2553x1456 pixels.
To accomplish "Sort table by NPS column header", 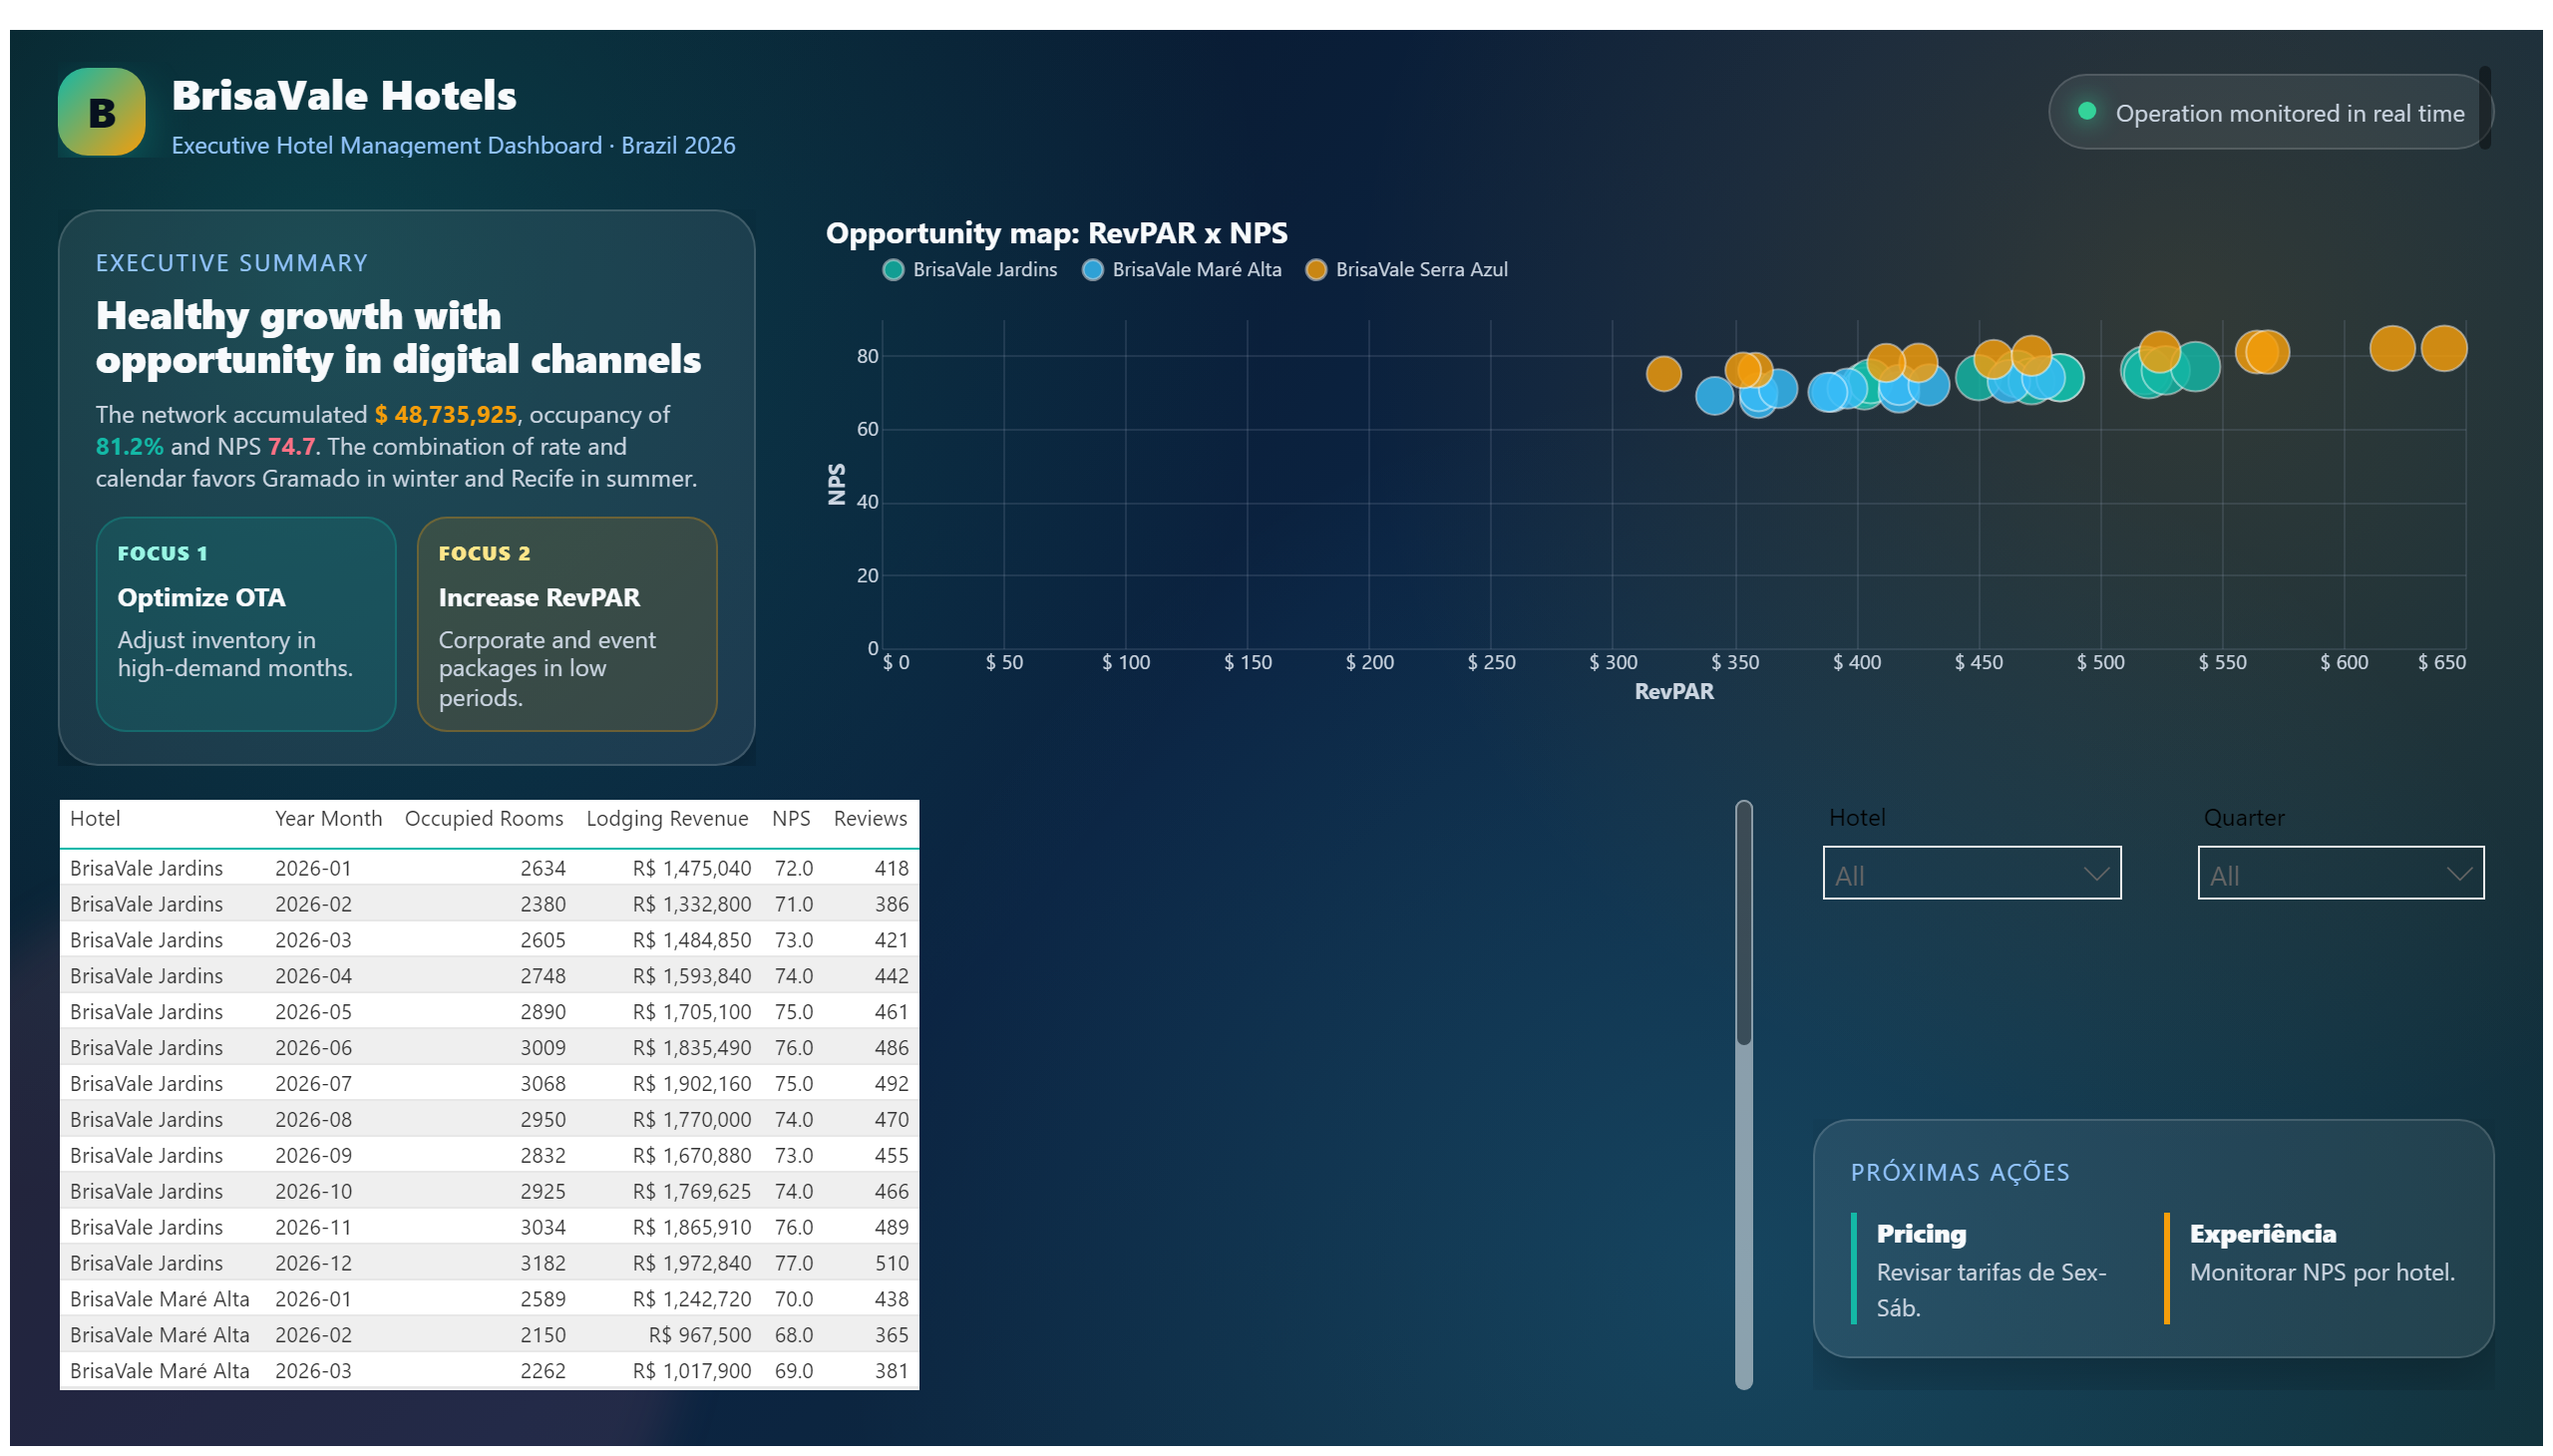I will click(791, 819).
